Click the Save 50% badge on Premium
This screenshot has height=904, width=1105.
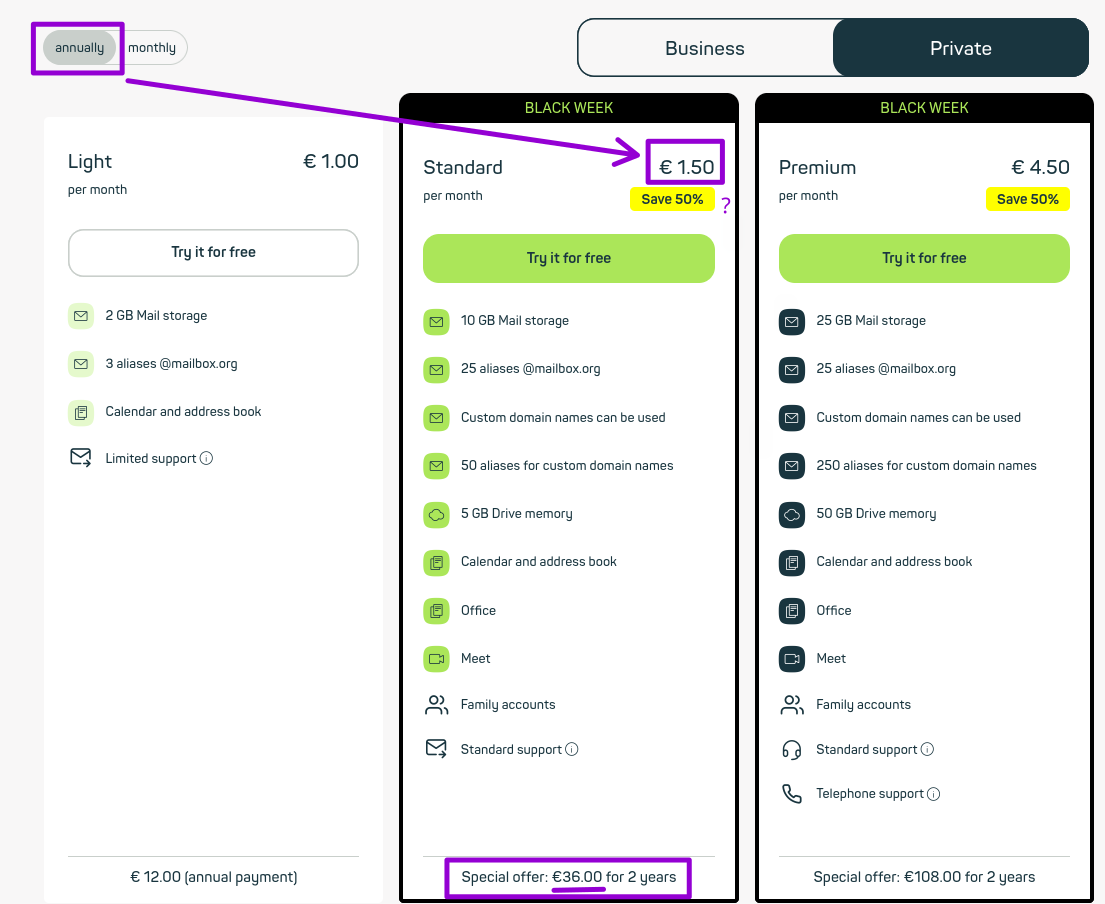tap(1028, 199)
